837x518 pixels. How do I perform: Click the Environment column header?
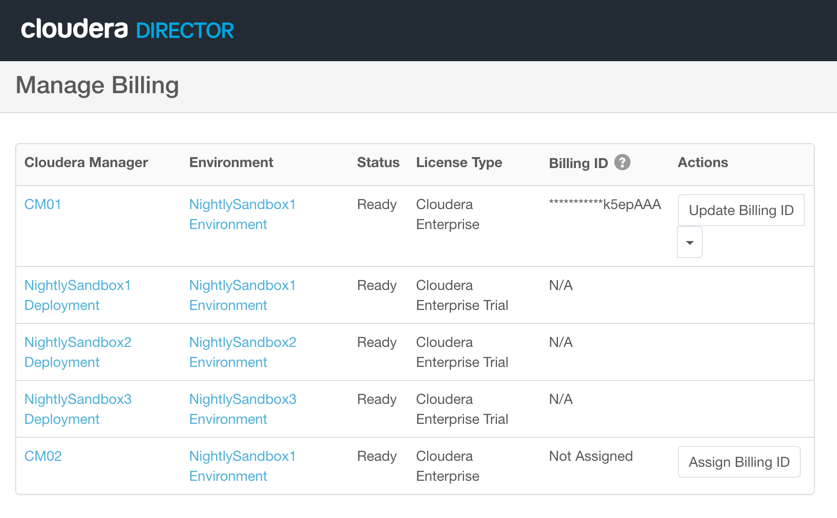231,162
